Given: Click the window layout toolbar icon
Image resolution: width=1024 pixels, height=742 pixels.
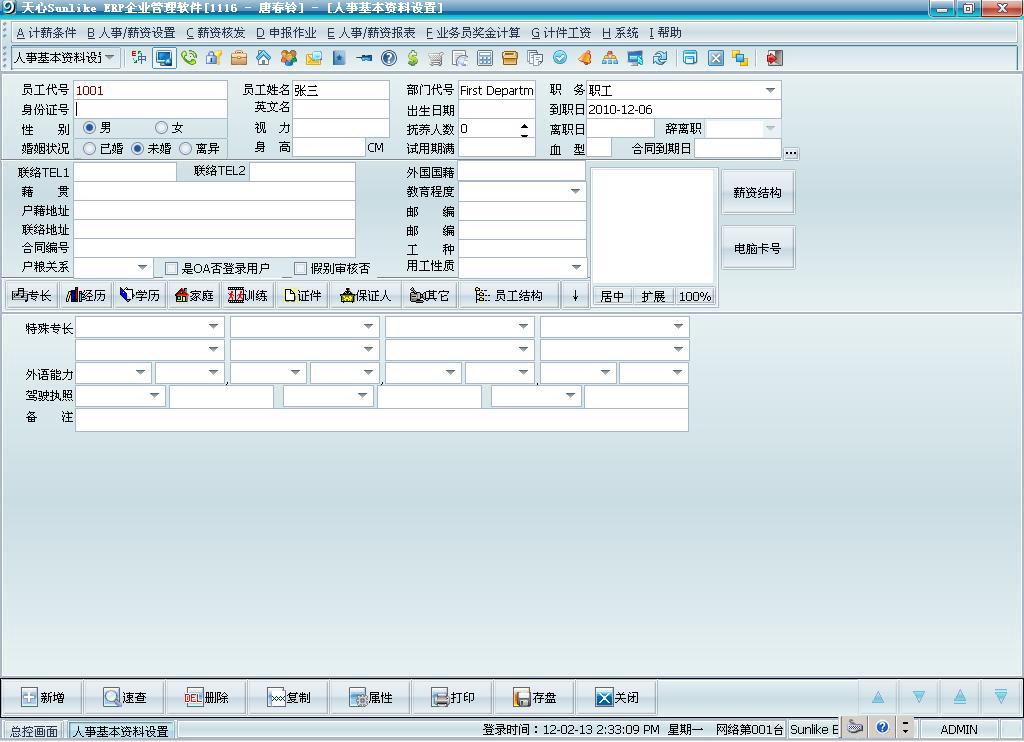Looking at the screenshot, I should pos(690,58).
